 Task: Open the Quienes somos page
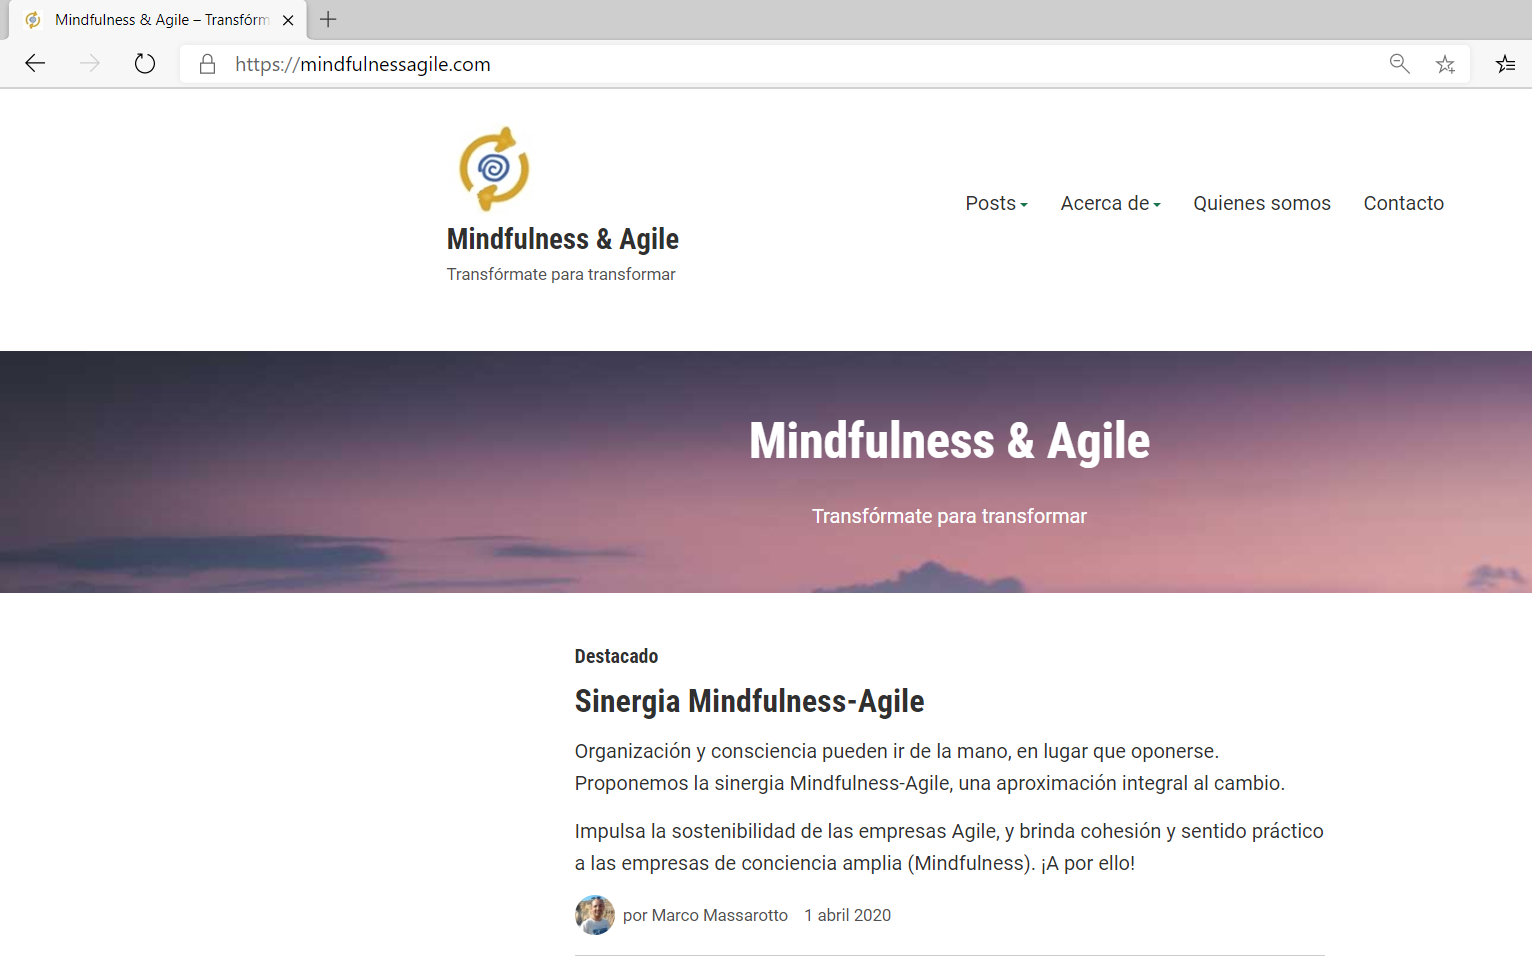coord(1261,203)
